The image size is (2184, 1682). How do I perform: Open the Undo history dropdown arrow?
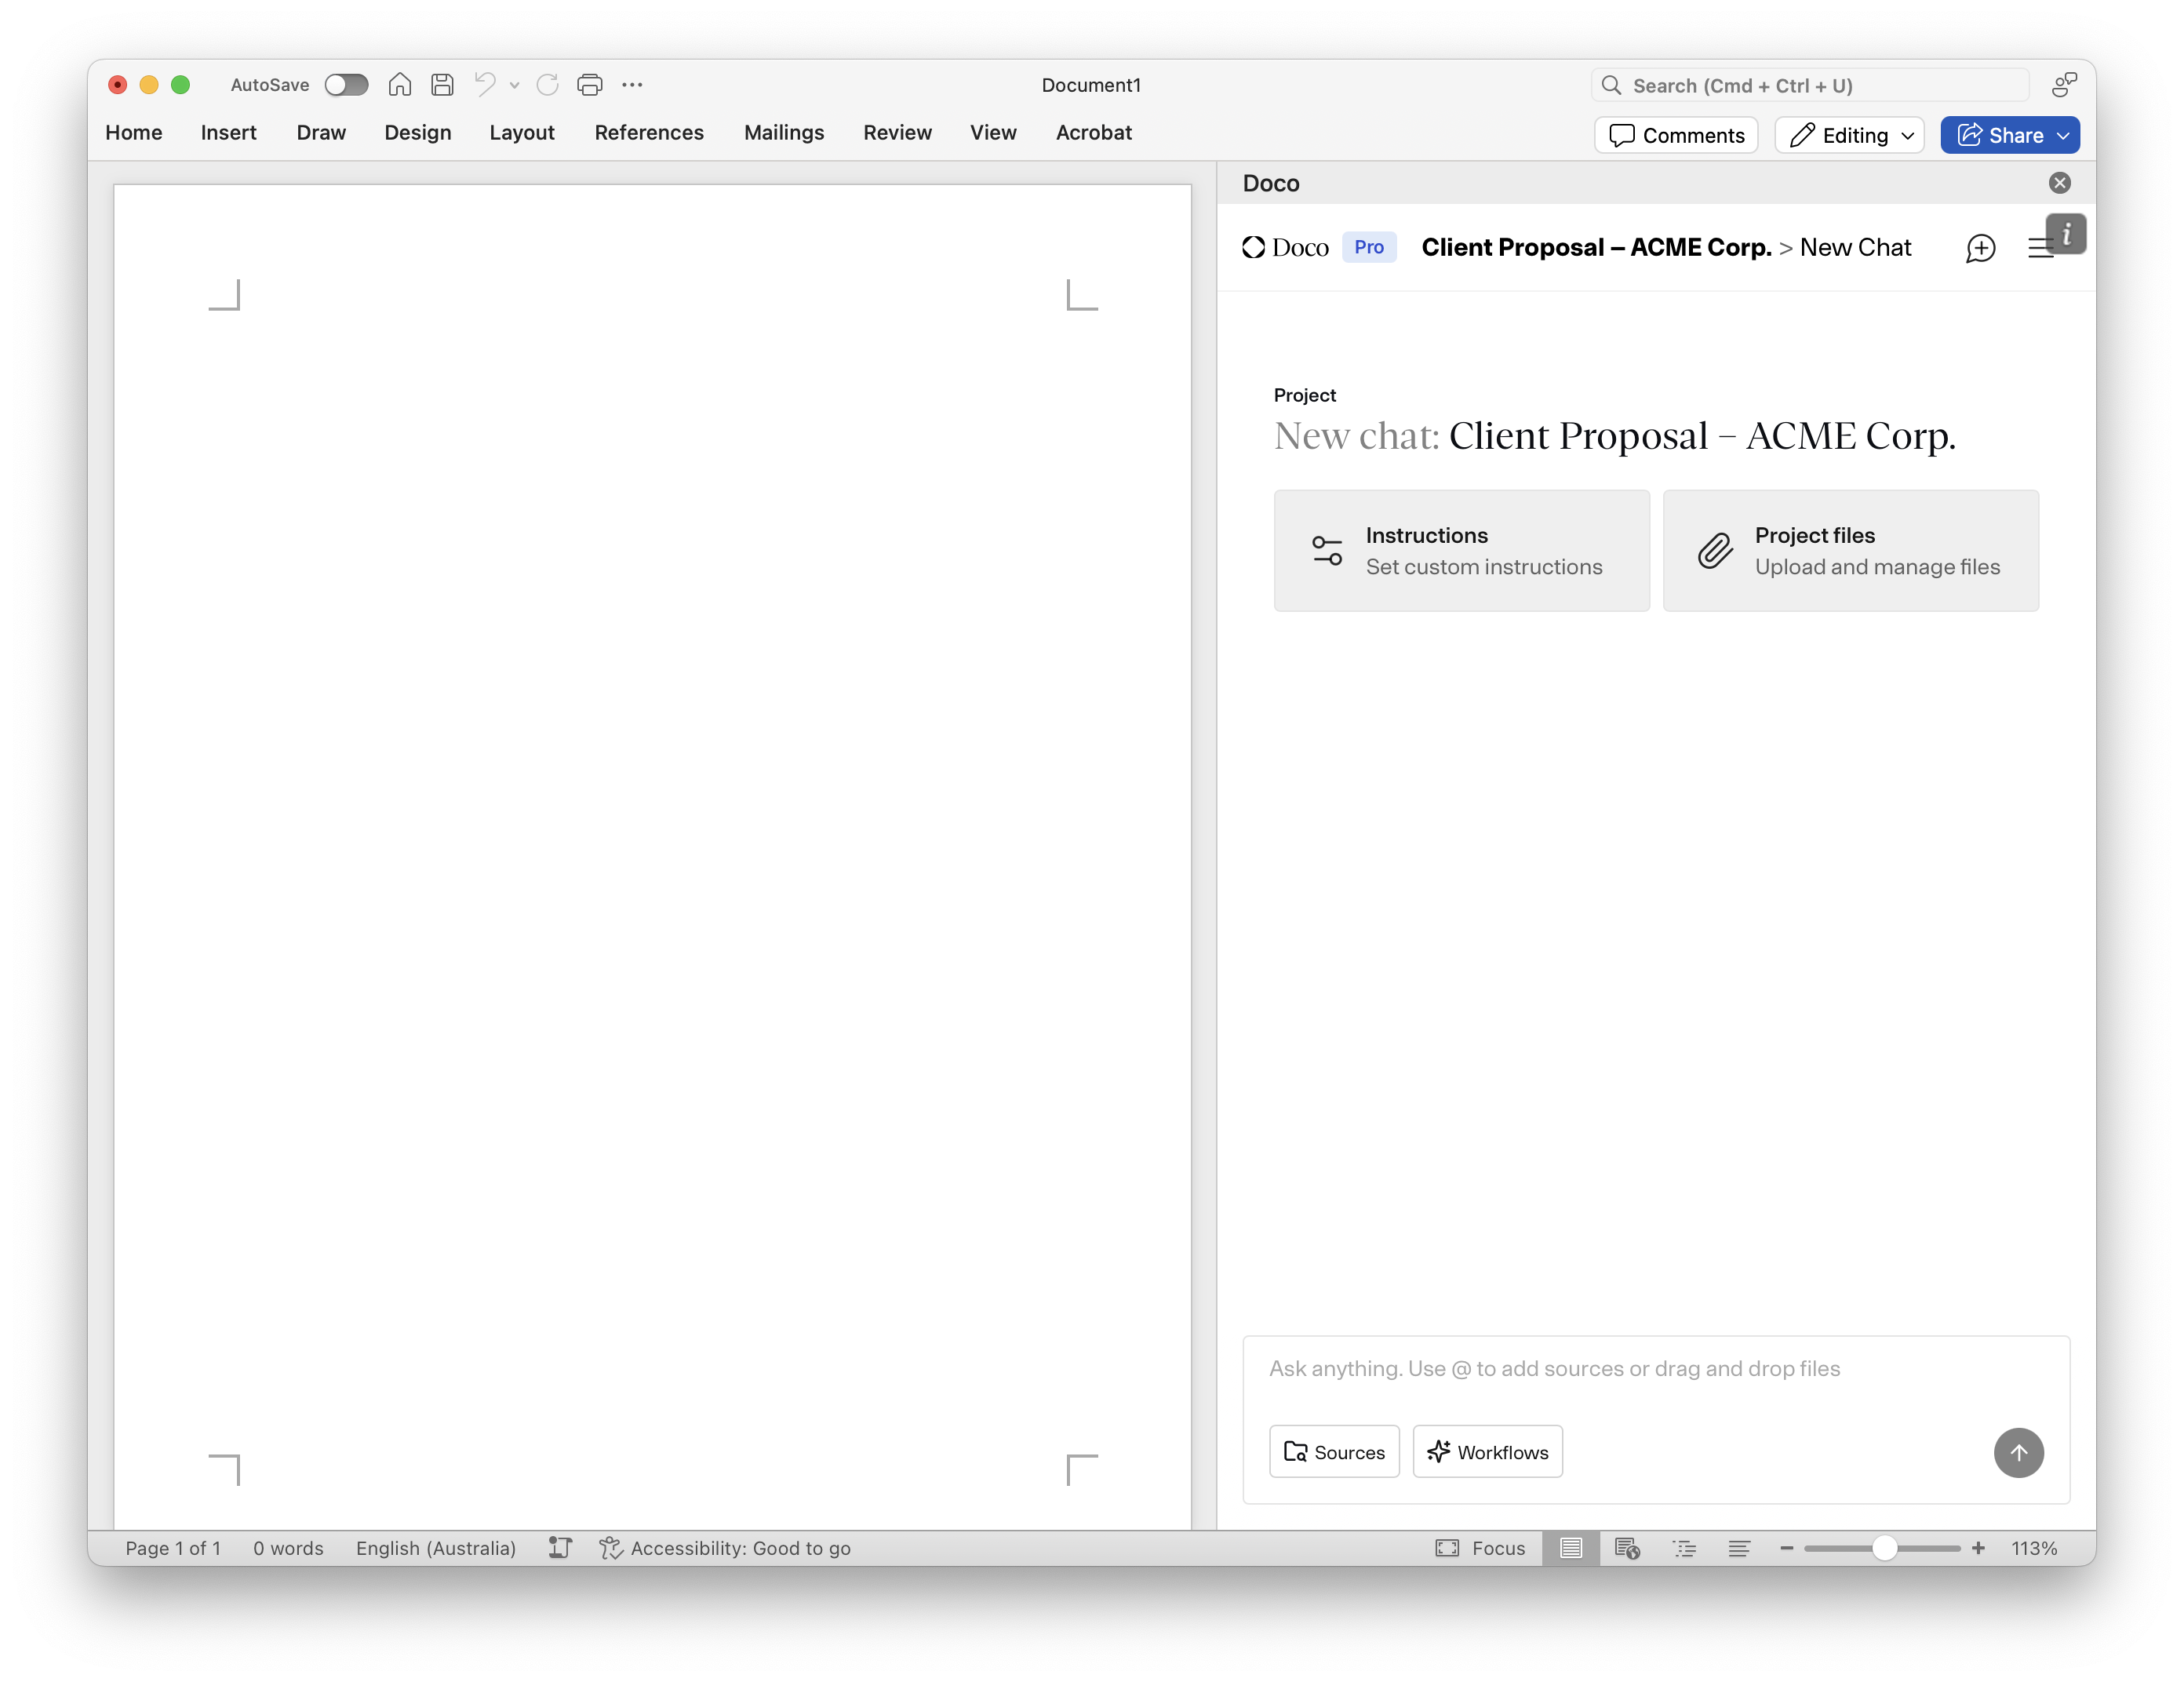[x=514, y=85]
